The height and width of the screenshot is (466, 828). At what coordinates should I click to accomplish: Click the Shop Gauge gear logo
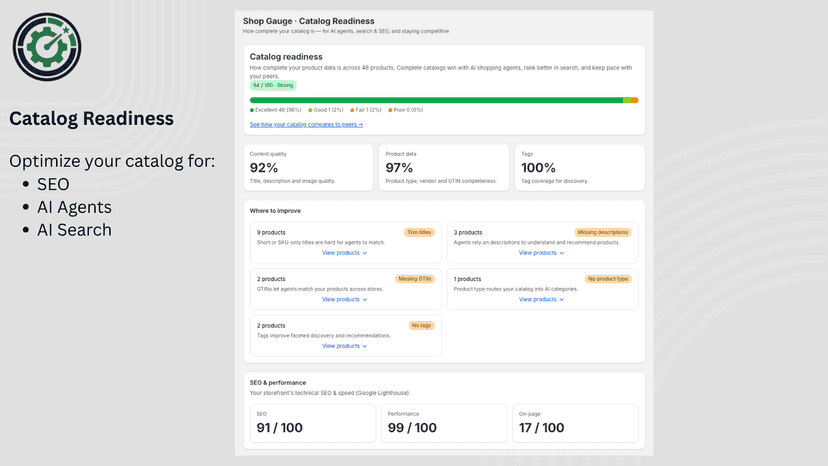[47, 47]
